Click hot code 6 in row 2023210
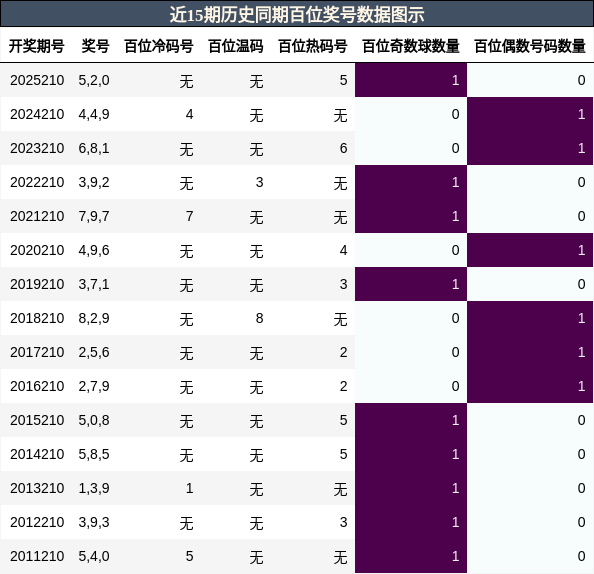 (x=344, y=148)
